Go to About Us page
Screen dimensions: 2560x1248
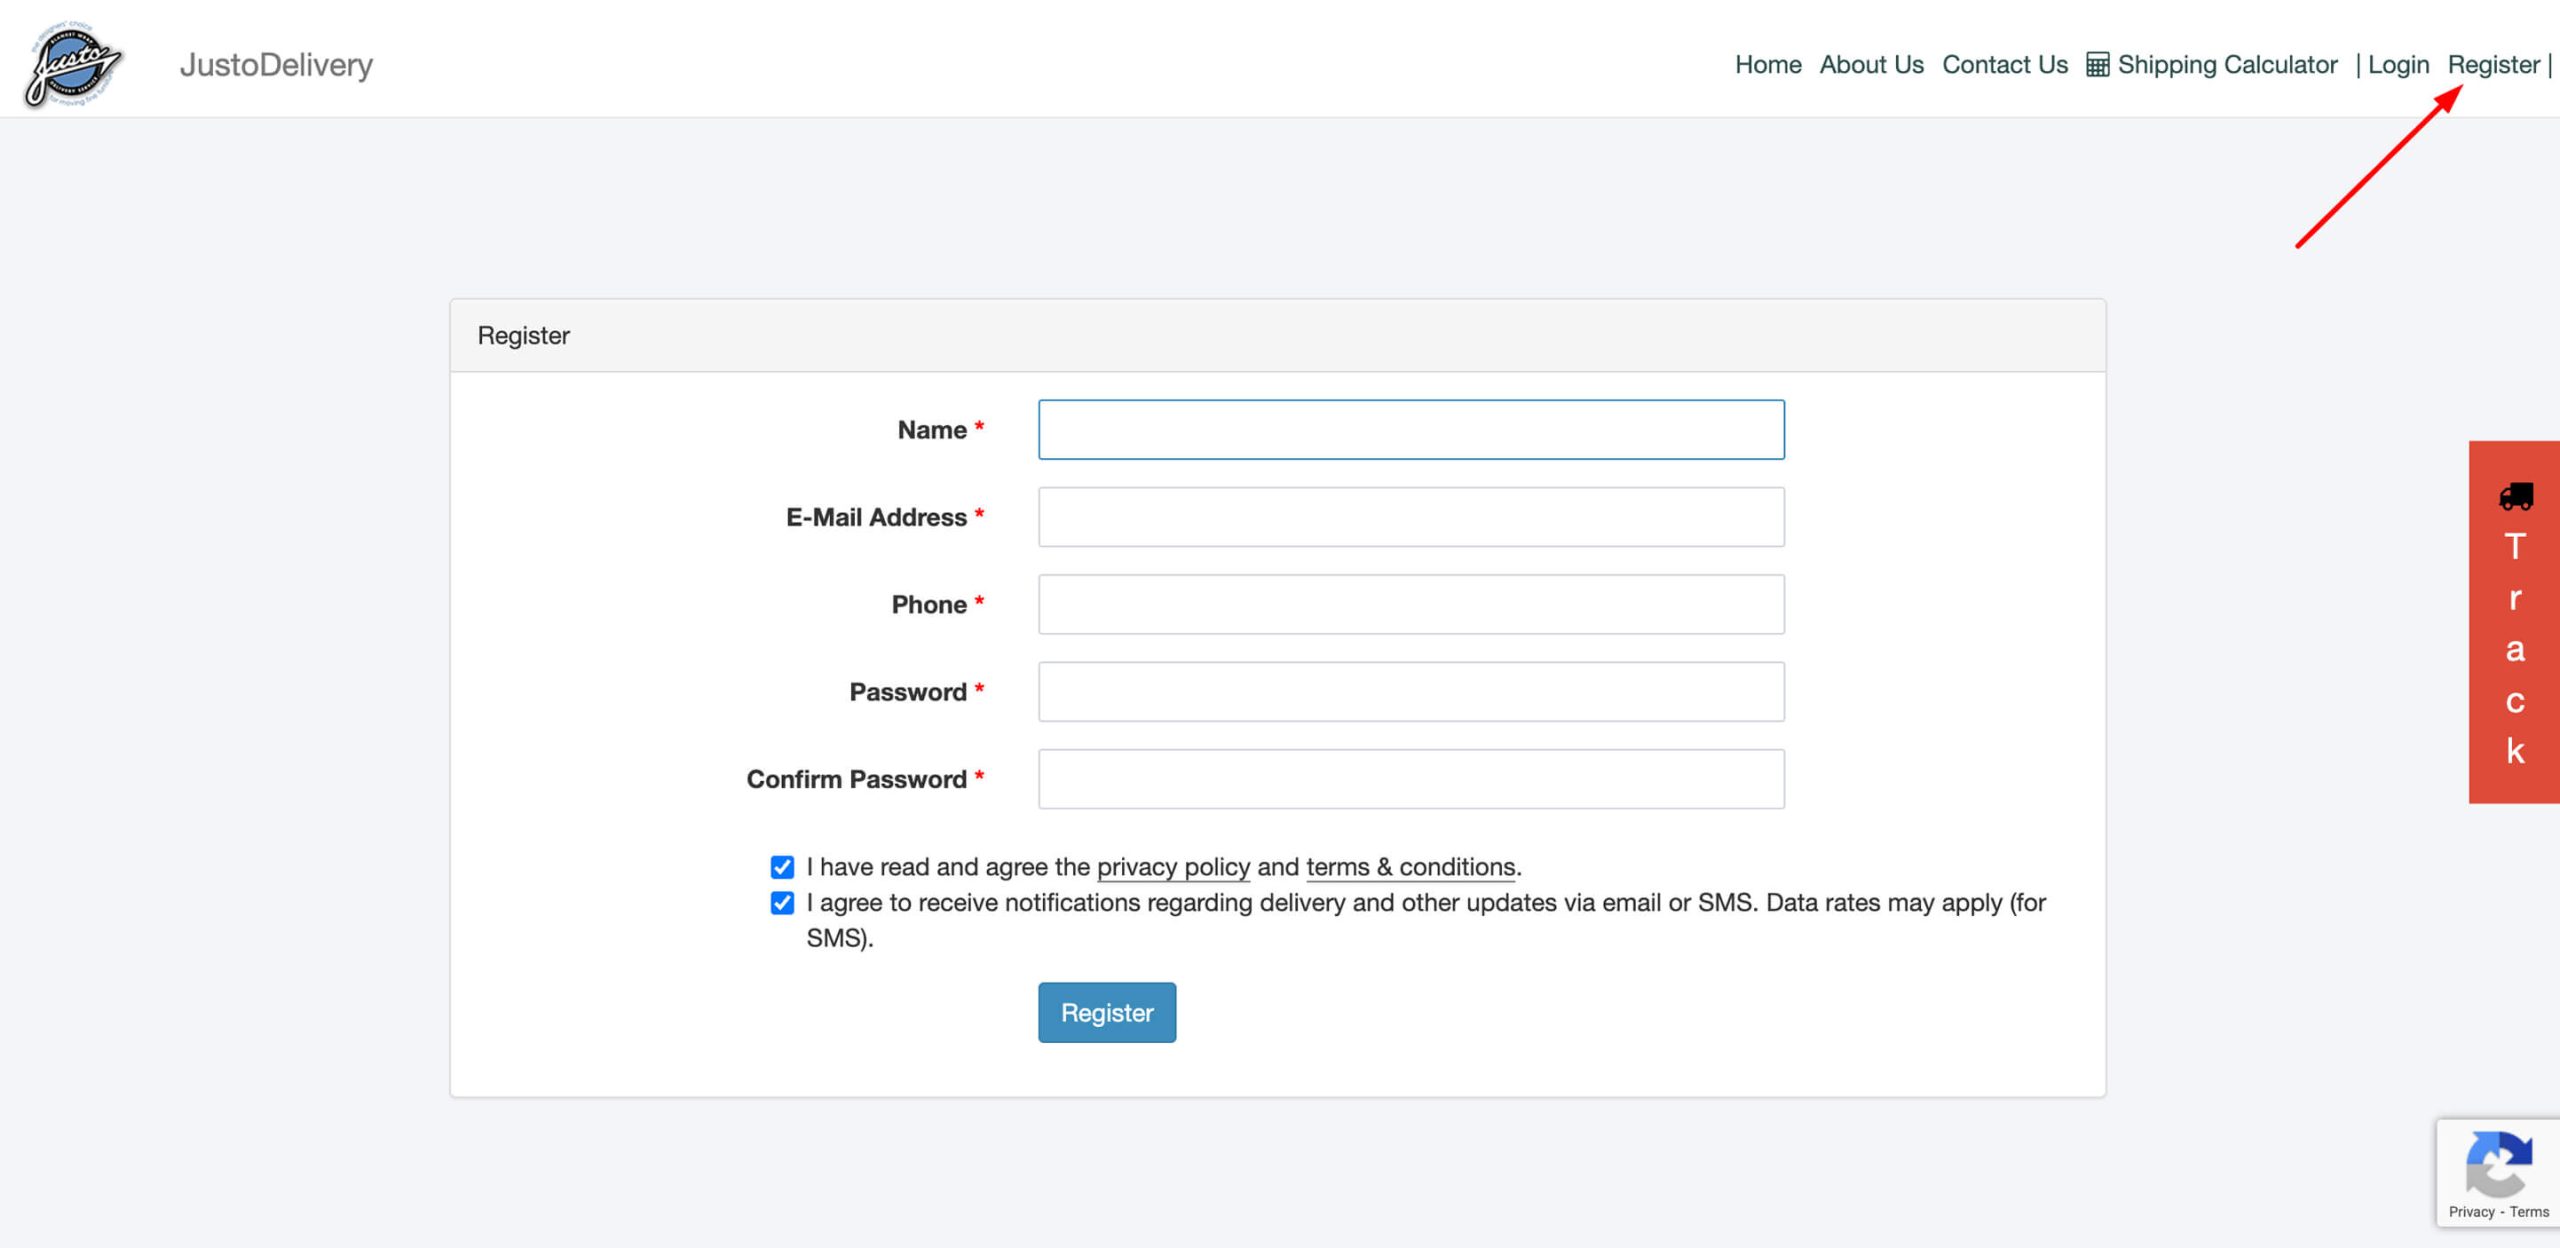pyautogui.click(x=1870, y=65)
